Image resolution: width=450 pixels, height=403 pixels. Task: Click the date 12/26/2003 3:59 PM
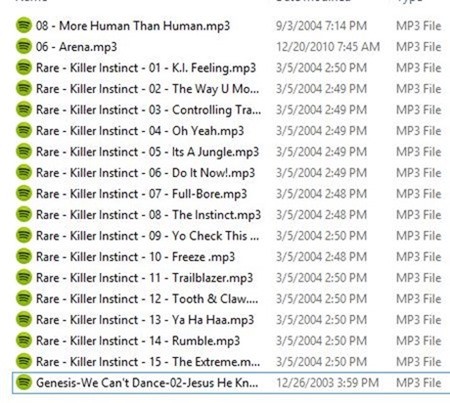(327, 383)
